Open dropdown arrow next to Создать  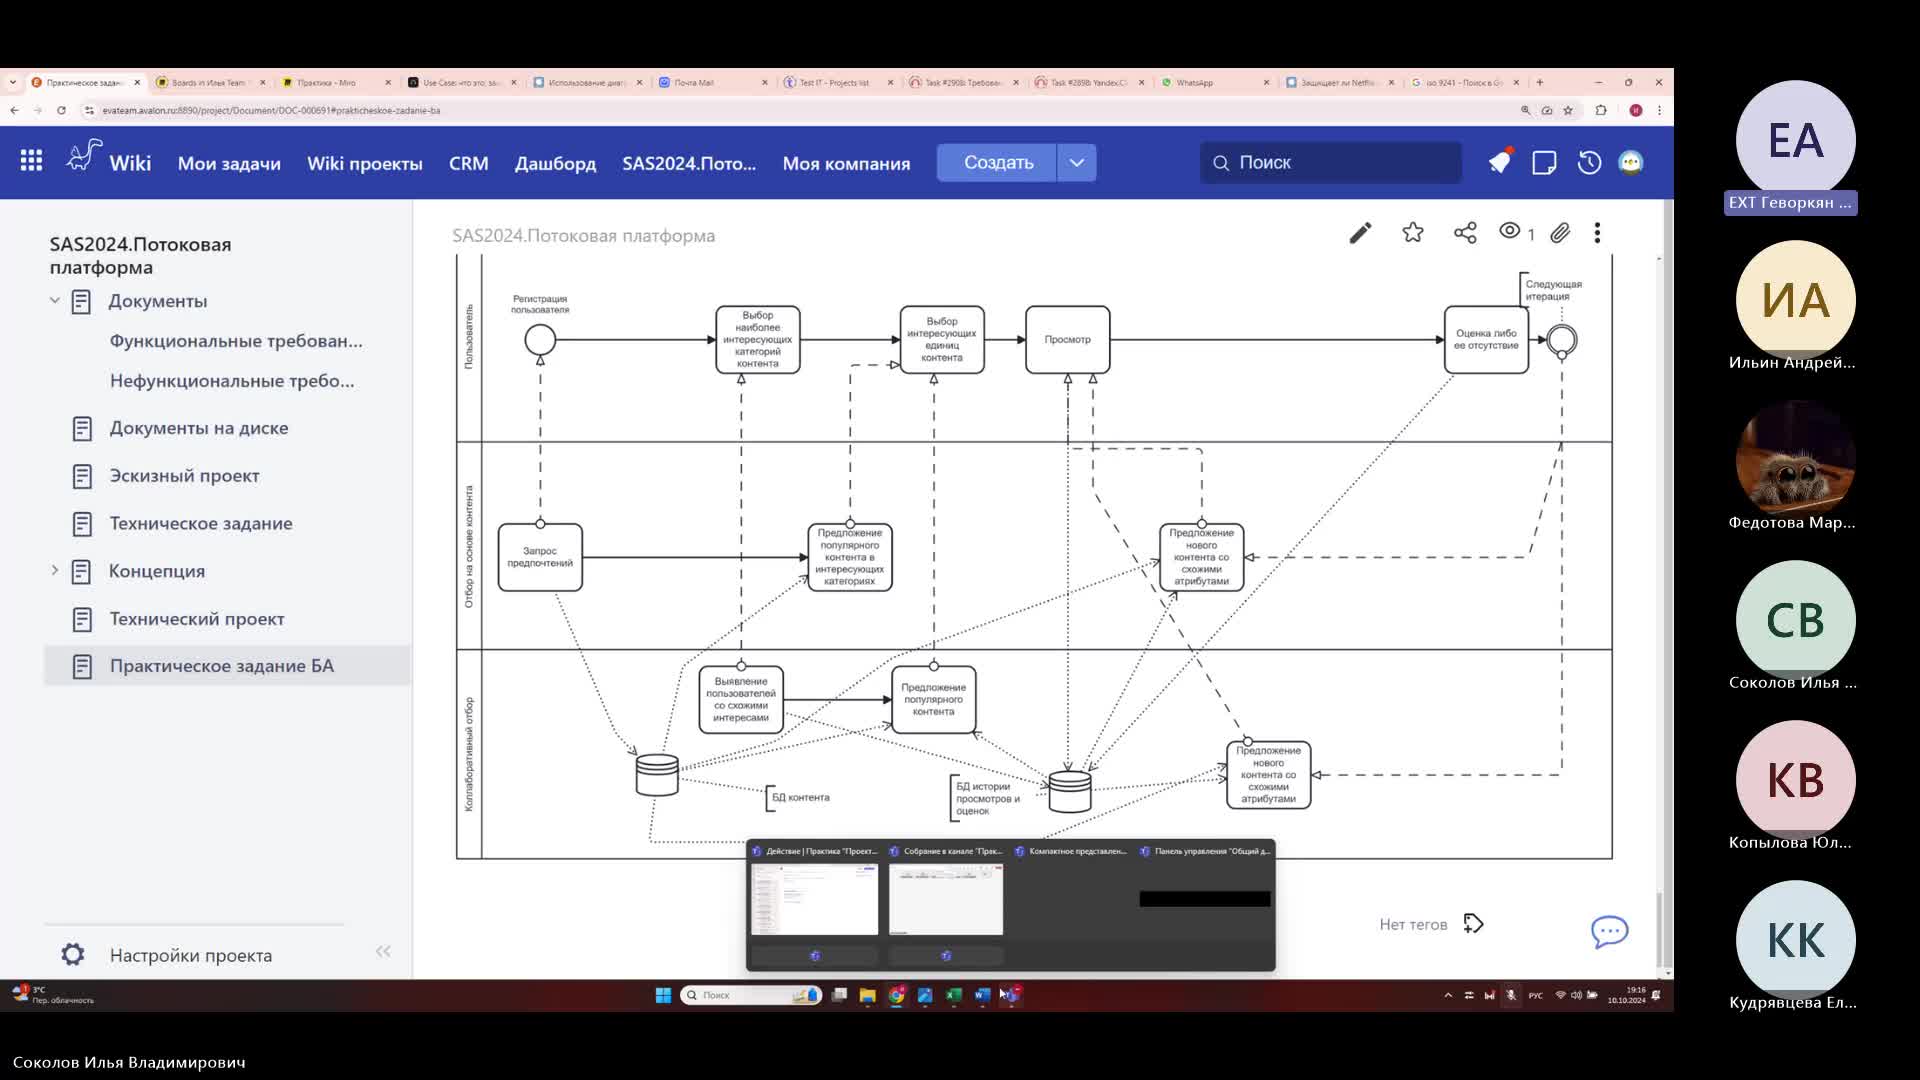(1076, 162)
